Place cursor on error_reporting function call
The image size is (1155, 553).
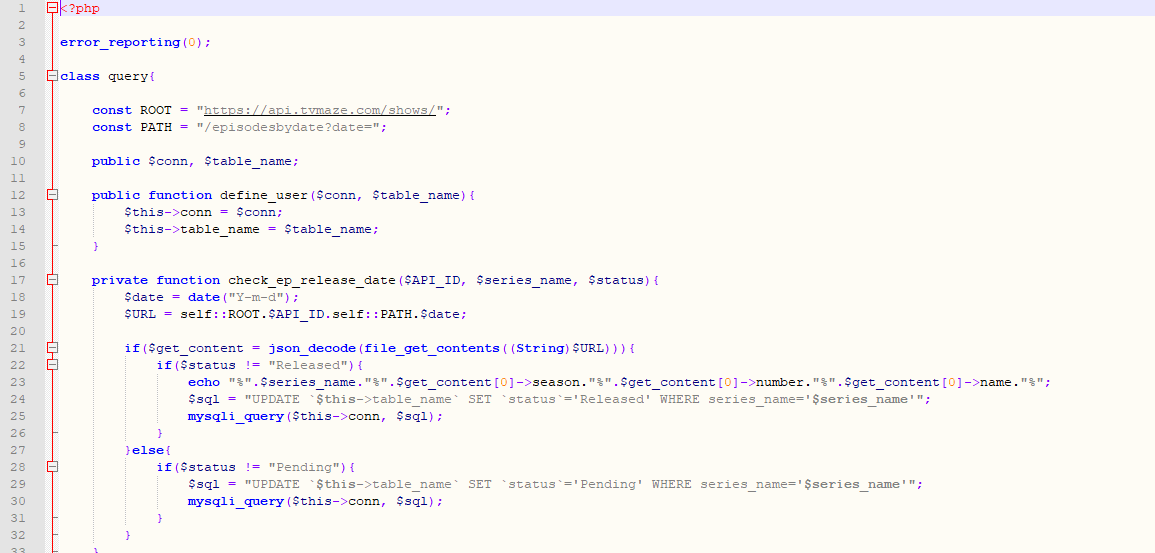coord(118,42)
